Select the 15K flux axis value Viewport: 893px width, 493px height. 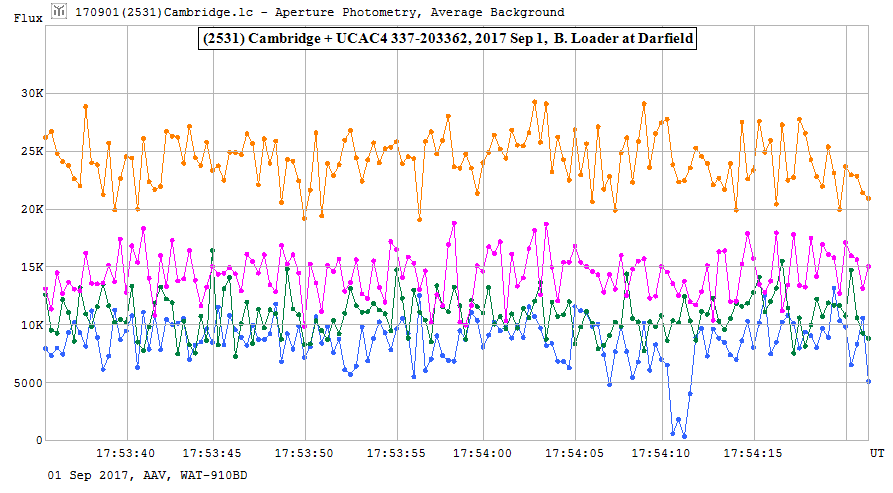[32, 267]
